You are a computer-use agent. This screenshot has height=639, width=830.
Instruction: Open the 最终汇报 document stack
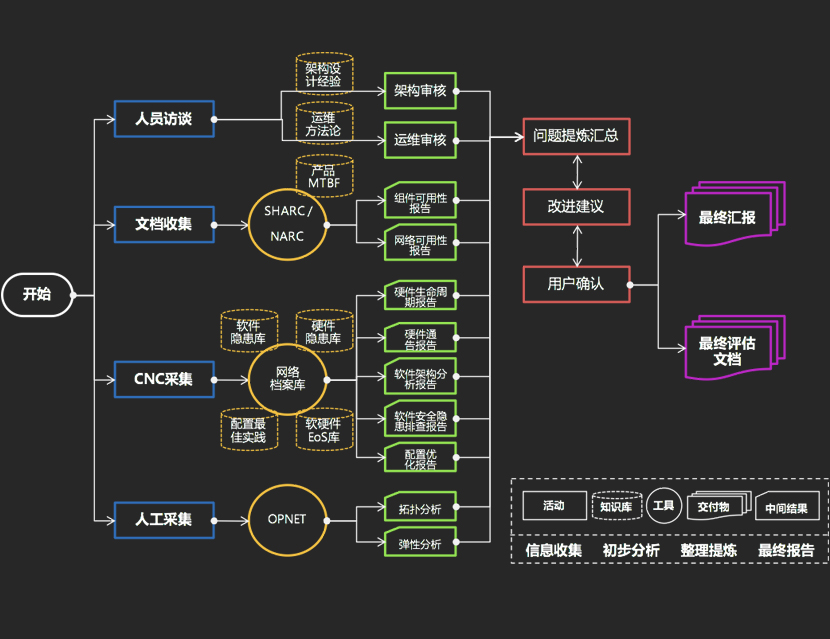[x=734, y=215]
